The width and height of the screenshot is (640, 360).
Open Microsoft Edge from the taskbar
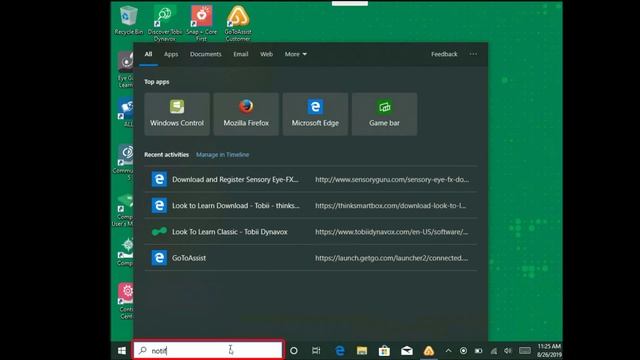click(339, 351)
